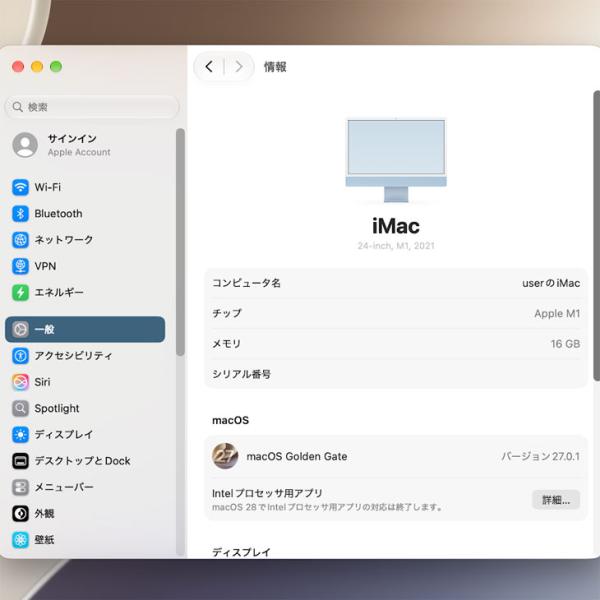Image resolution: width=600 pixels, height=600 pixels.
Task: Click the main pane vertical scrollbar
Action: 597,235
